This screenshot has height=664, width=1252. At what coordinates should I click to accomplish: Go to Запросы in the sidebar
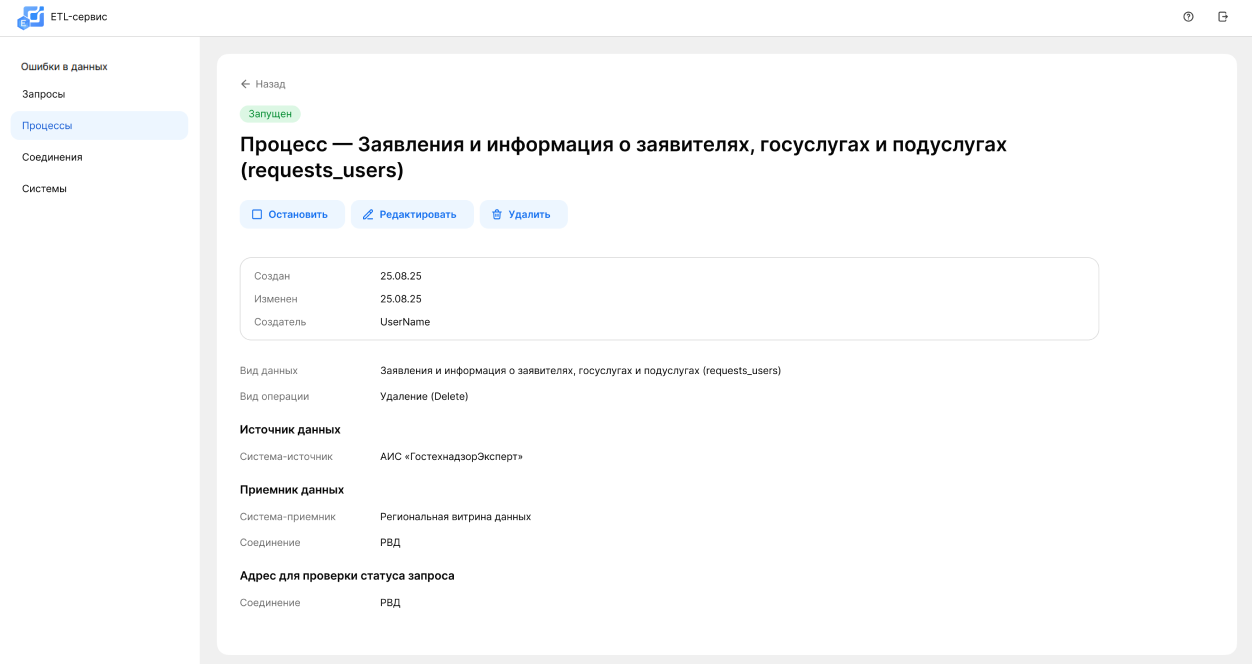tap(44, 94)
